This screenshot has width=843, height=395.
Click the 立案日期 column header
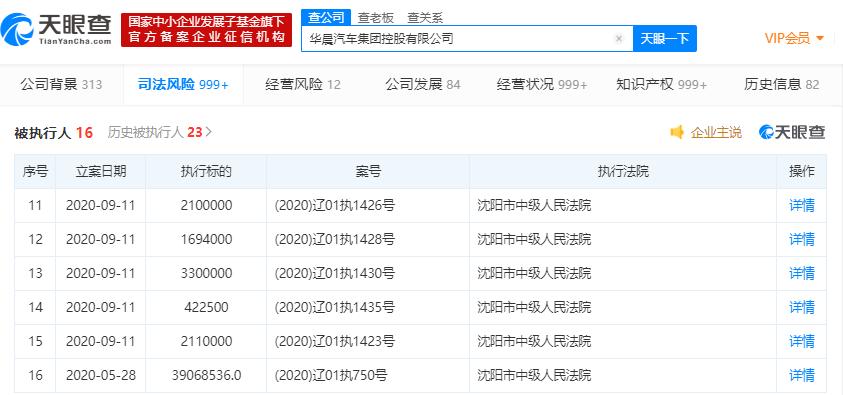(101, 171)
